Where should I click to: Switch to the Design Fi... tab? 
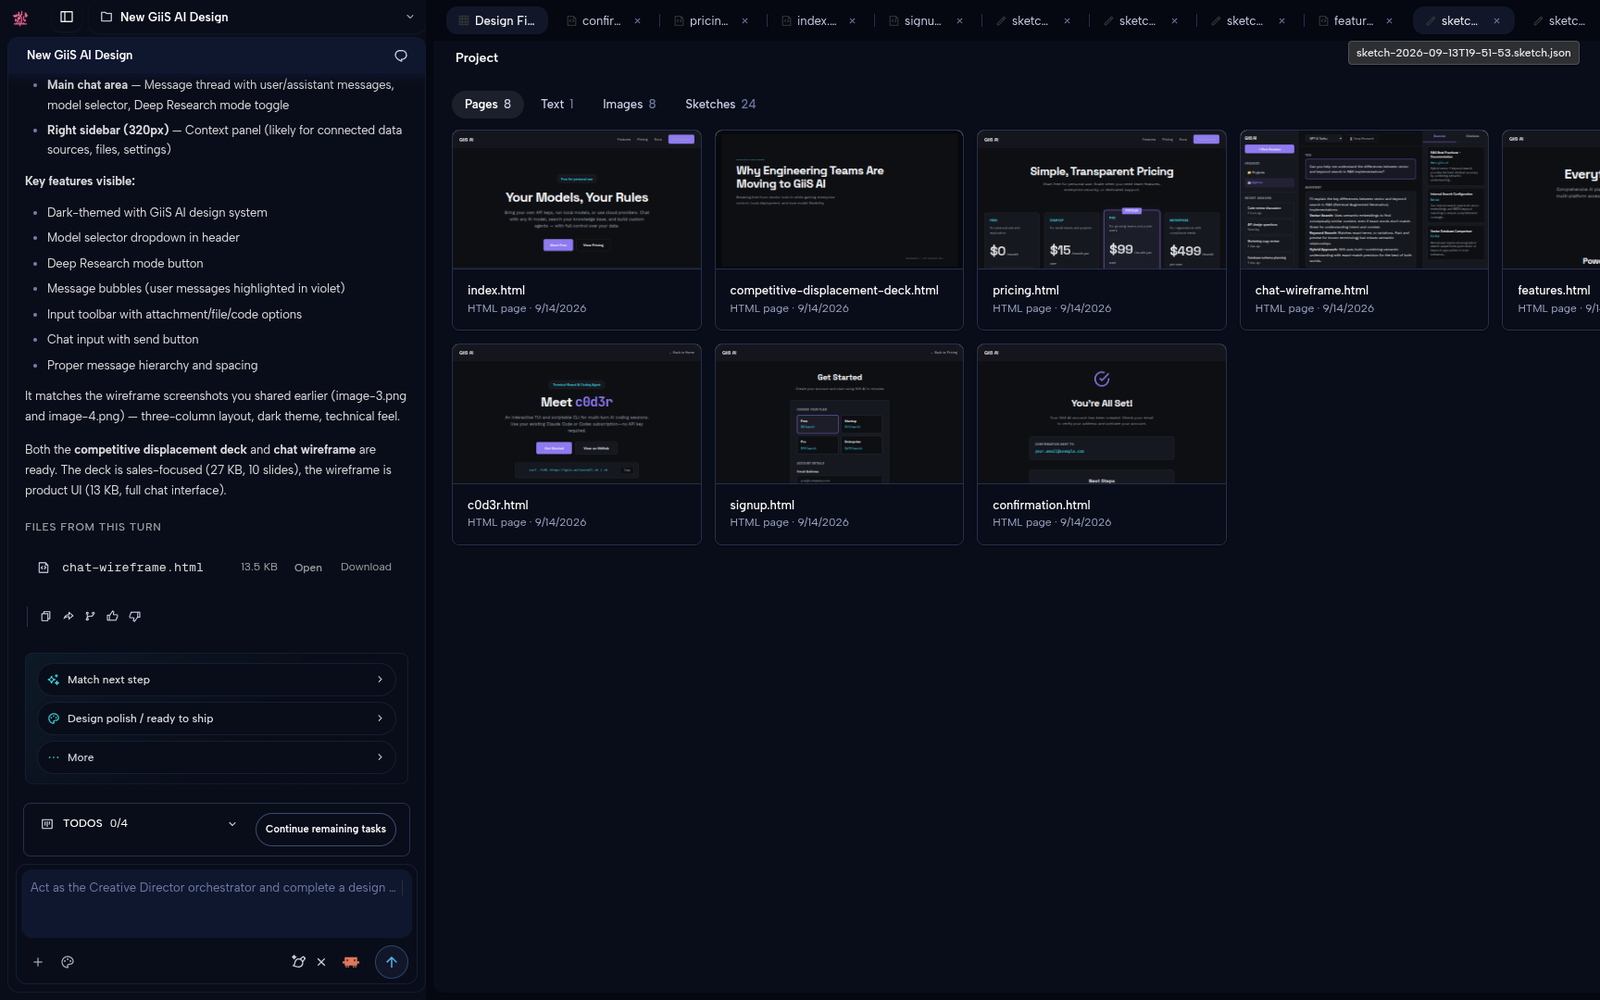tap(497, 21)
